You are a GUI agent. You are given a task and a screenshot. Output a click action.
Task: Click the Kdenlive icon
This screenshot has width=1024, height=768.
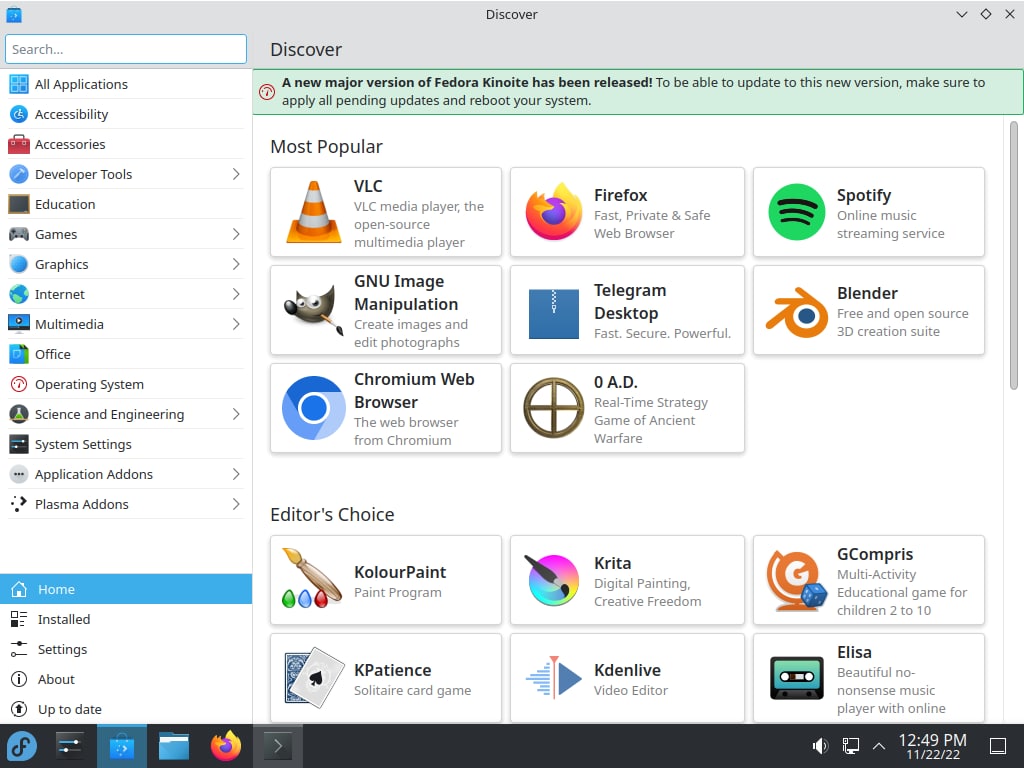tap(554, 678)
